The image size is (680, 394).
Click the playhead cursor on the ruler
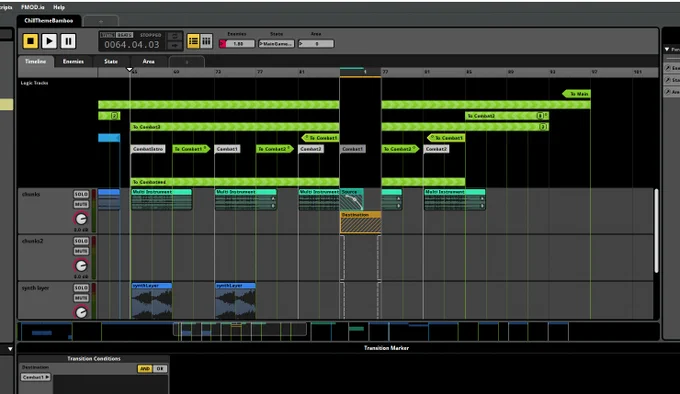click(129, 69)
